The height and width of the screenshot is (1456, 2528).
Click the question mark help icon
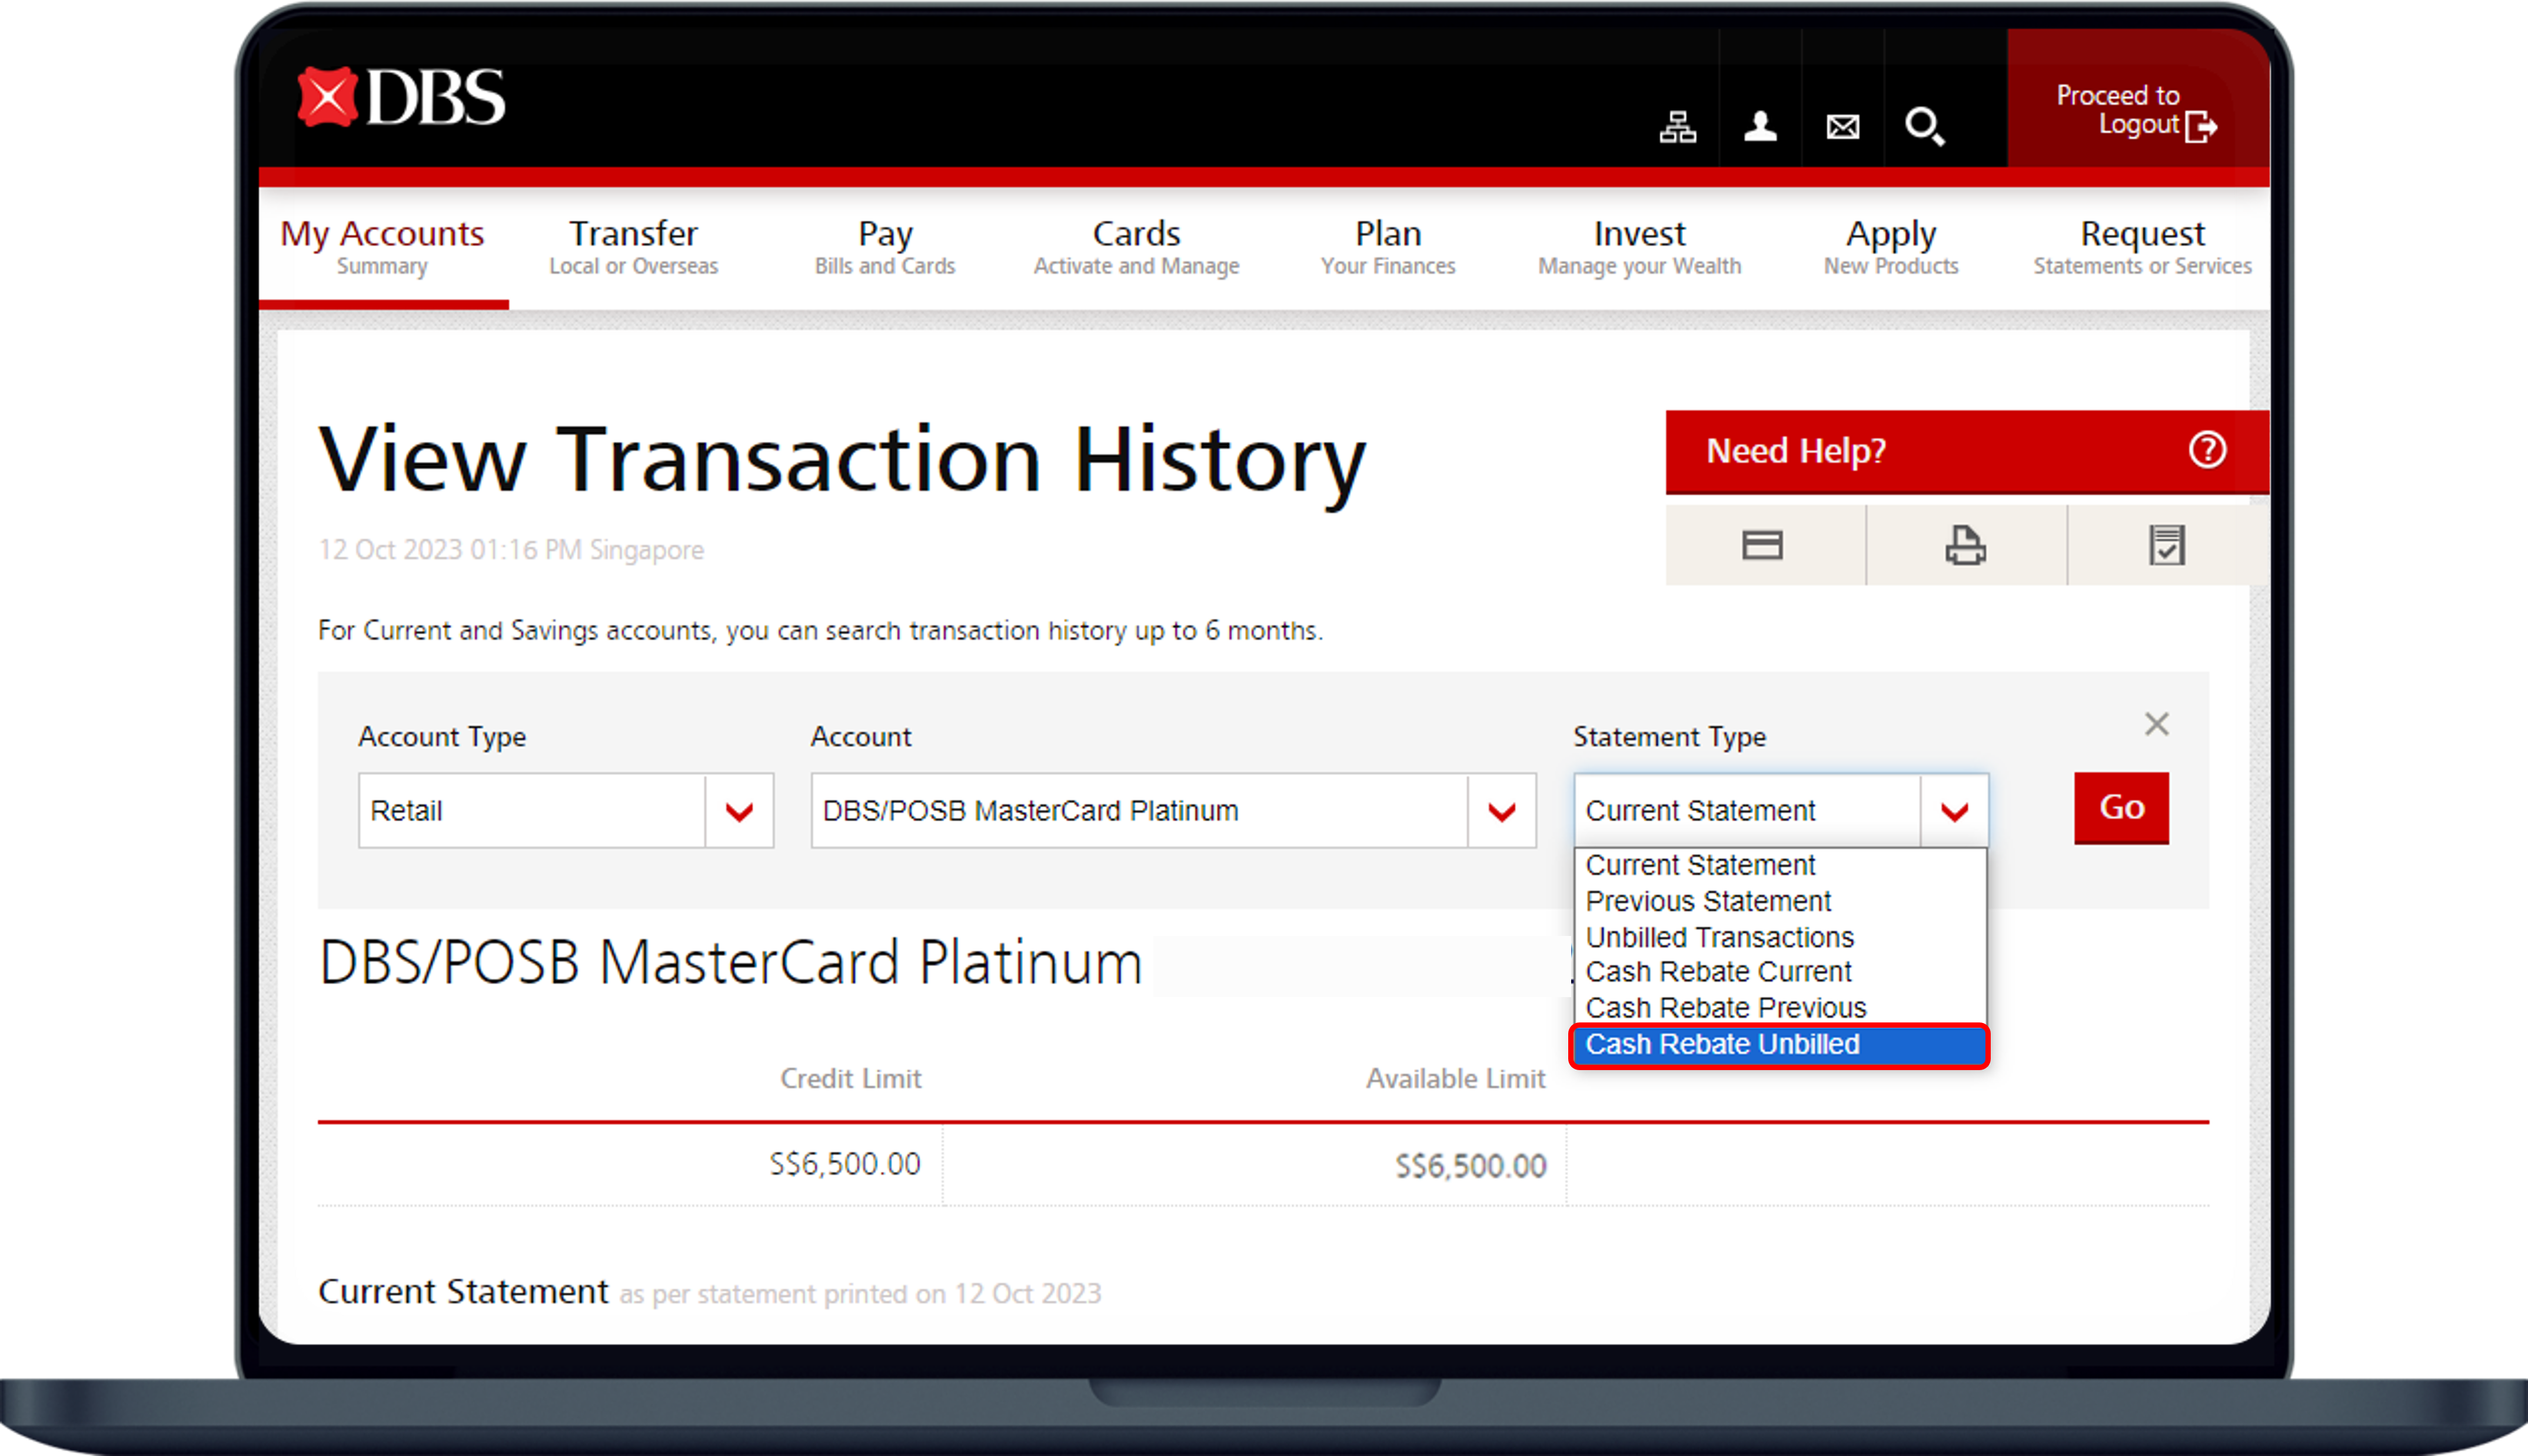click(x=2207, y=450)
